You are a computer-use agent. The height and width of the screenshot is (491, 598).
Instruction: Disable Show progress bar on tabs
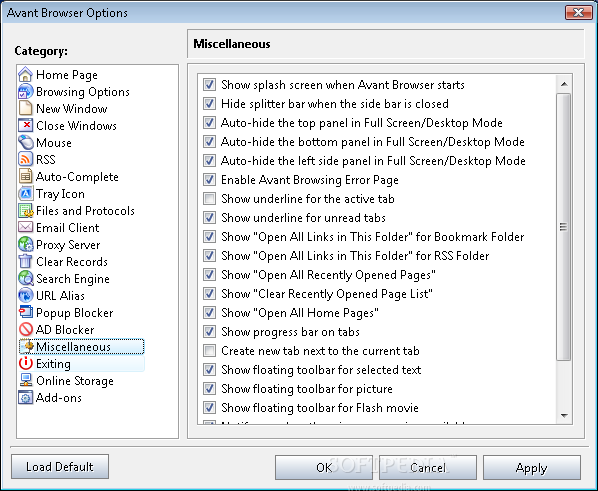209,332
